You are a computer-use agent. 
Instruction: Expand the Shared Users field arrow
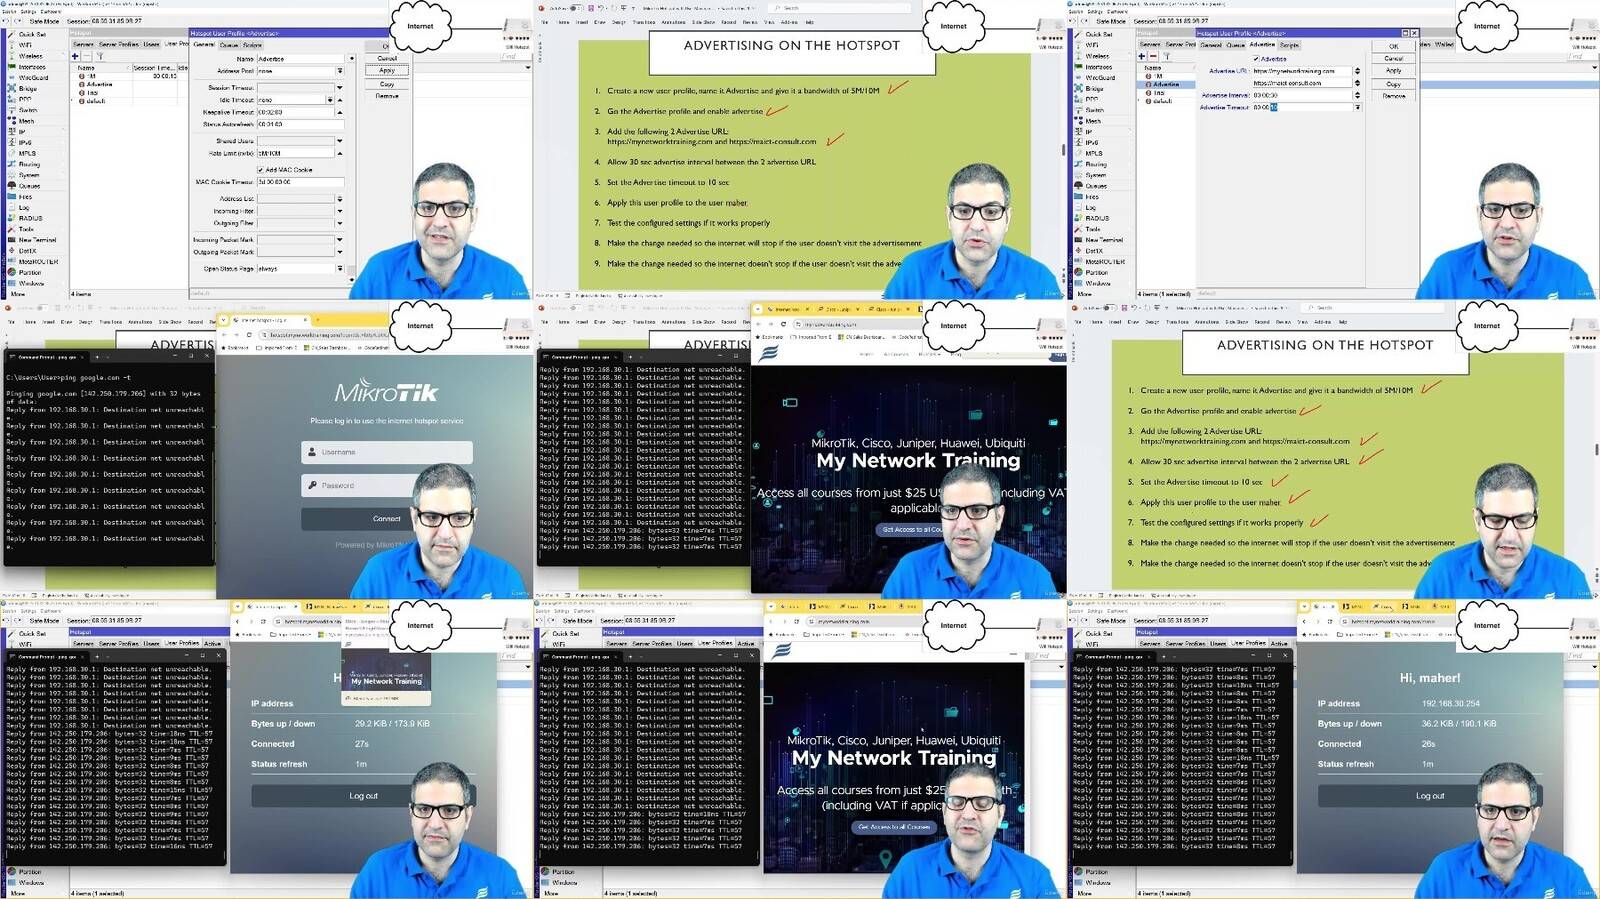[339, 141]
